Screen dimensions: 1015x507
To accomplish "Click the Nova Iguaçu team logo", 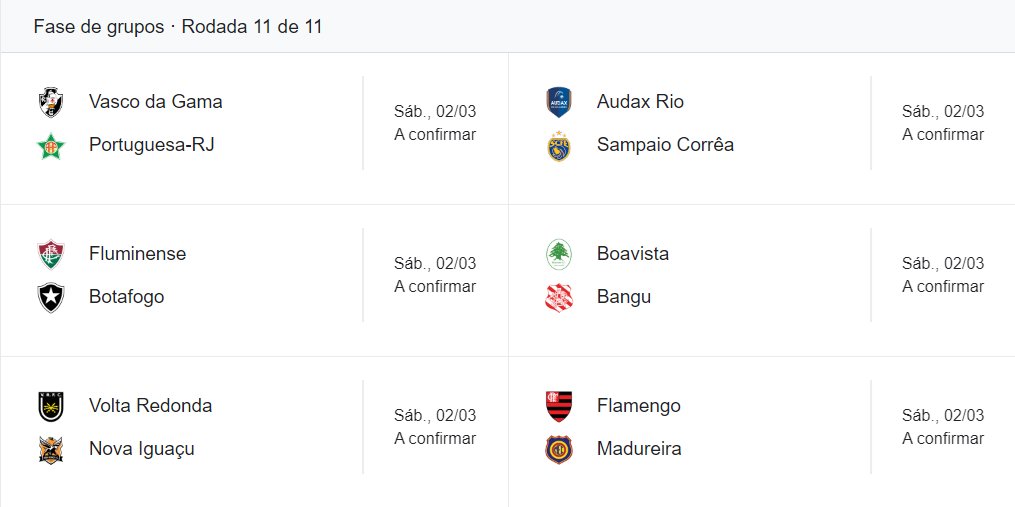I will (x=51, y=450).
